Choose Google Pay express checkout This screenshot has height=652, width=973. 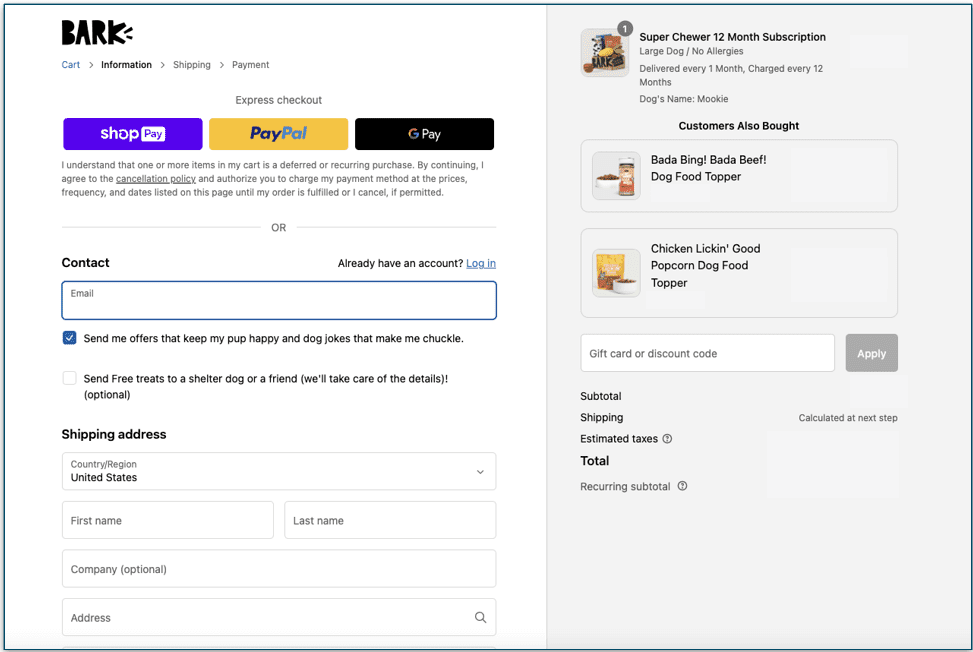point(424,133)
